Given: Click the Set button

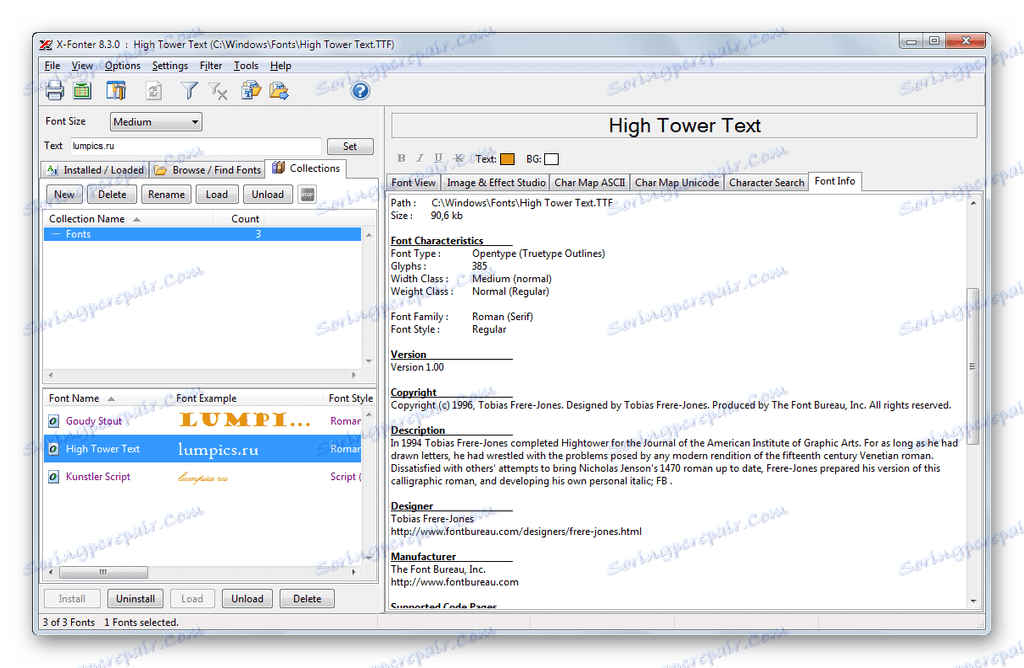Looking at the screenshot, I should pyautogui.click(x=350, y=146).
